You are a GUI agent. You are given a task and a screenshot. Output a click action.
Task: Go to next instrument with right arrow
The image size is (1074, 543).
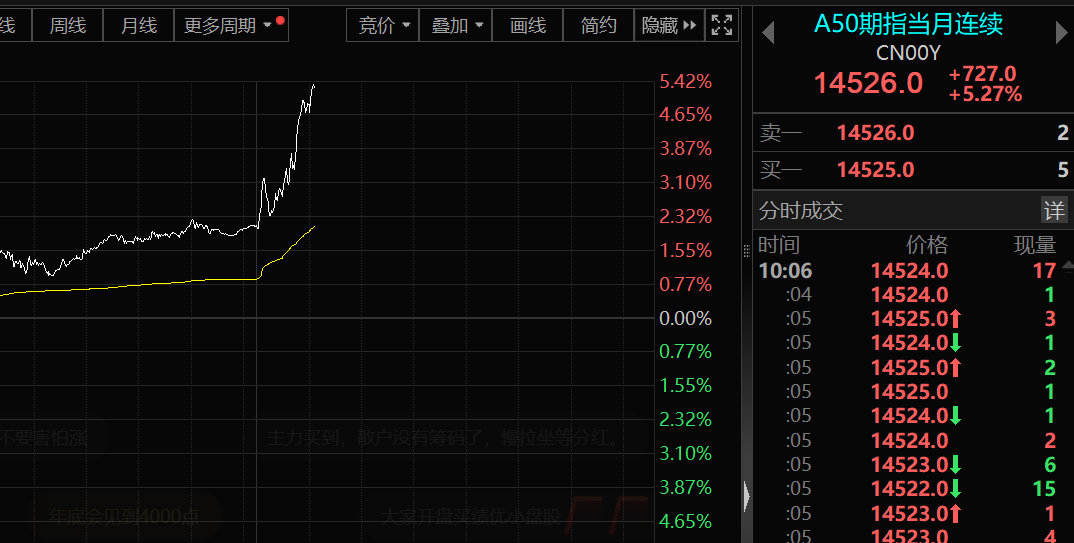coord(1061,32)
